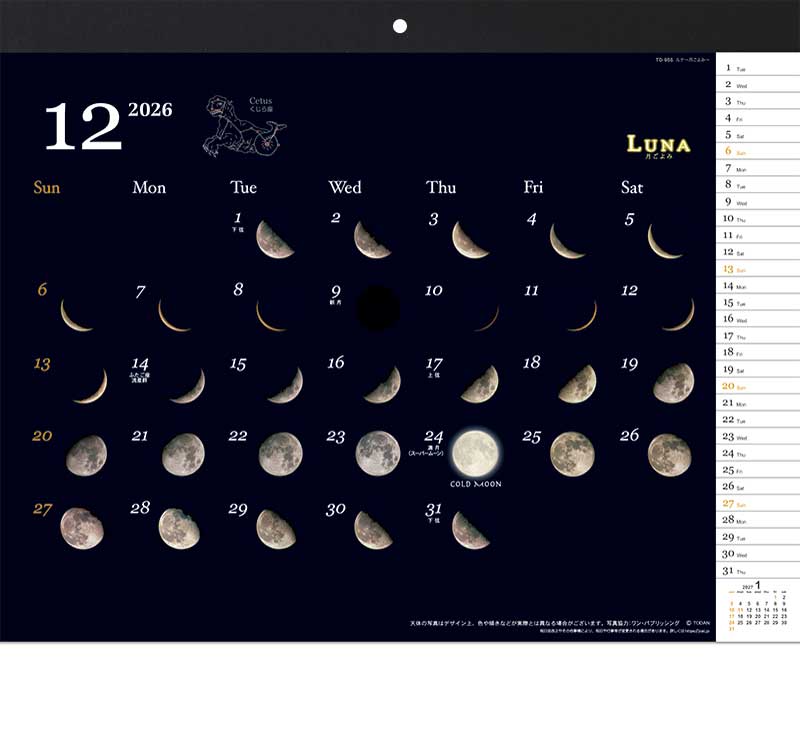800x747 pixels.
Task: Click date number 21 in the main grid
Action: click(140, 436)
